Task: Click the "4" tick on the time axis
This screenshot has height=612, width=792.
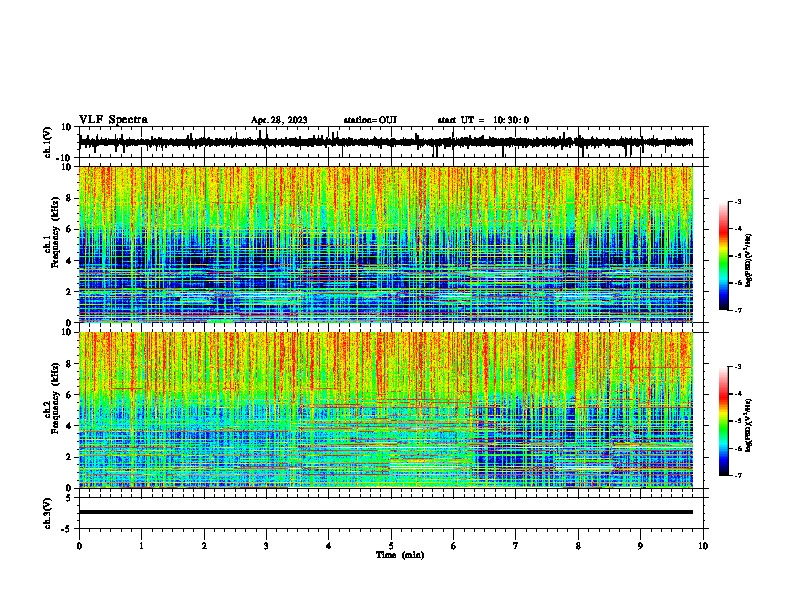Action: 329,546
